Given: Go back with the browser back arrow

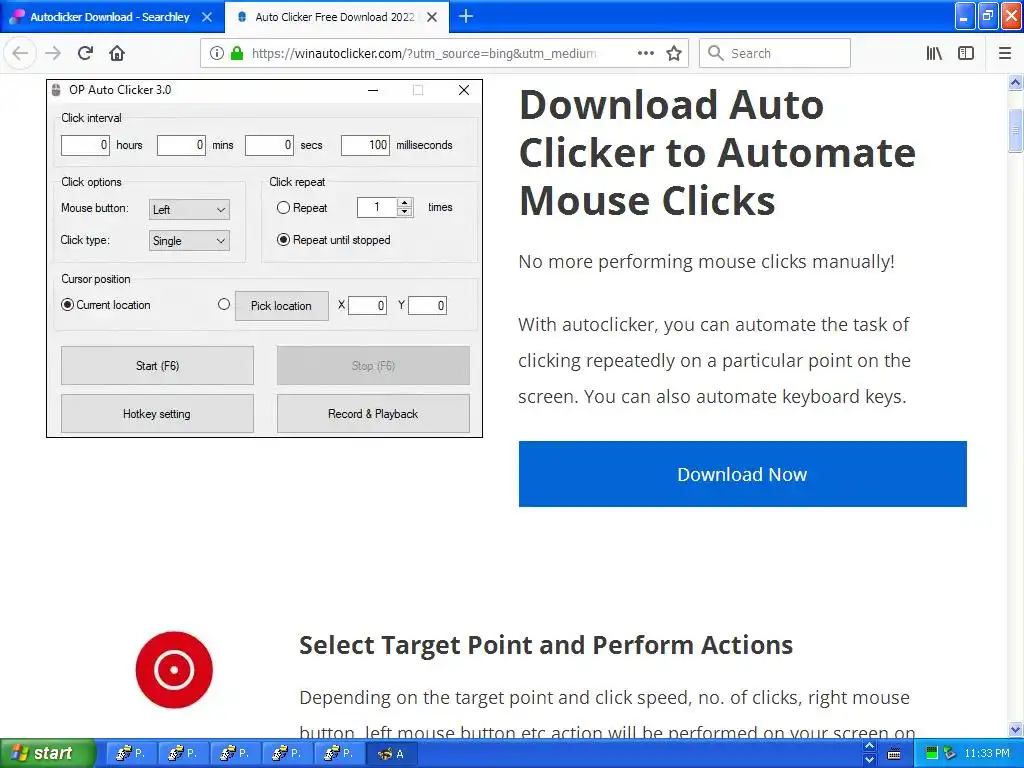Looking at the screenshot, I should point(20,53).
